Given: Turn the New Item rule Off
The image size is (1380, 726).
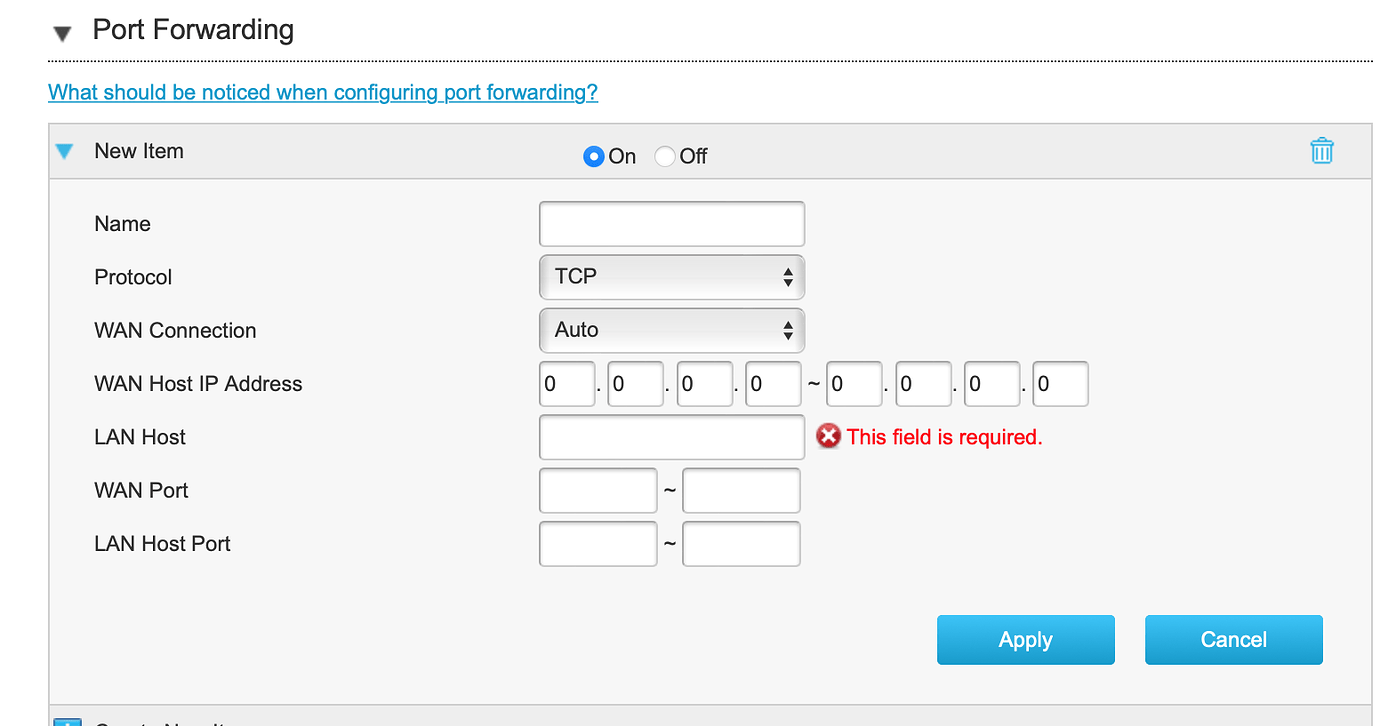Looking at the screenshot, I should pyautogui.click(x=663, y=156).
